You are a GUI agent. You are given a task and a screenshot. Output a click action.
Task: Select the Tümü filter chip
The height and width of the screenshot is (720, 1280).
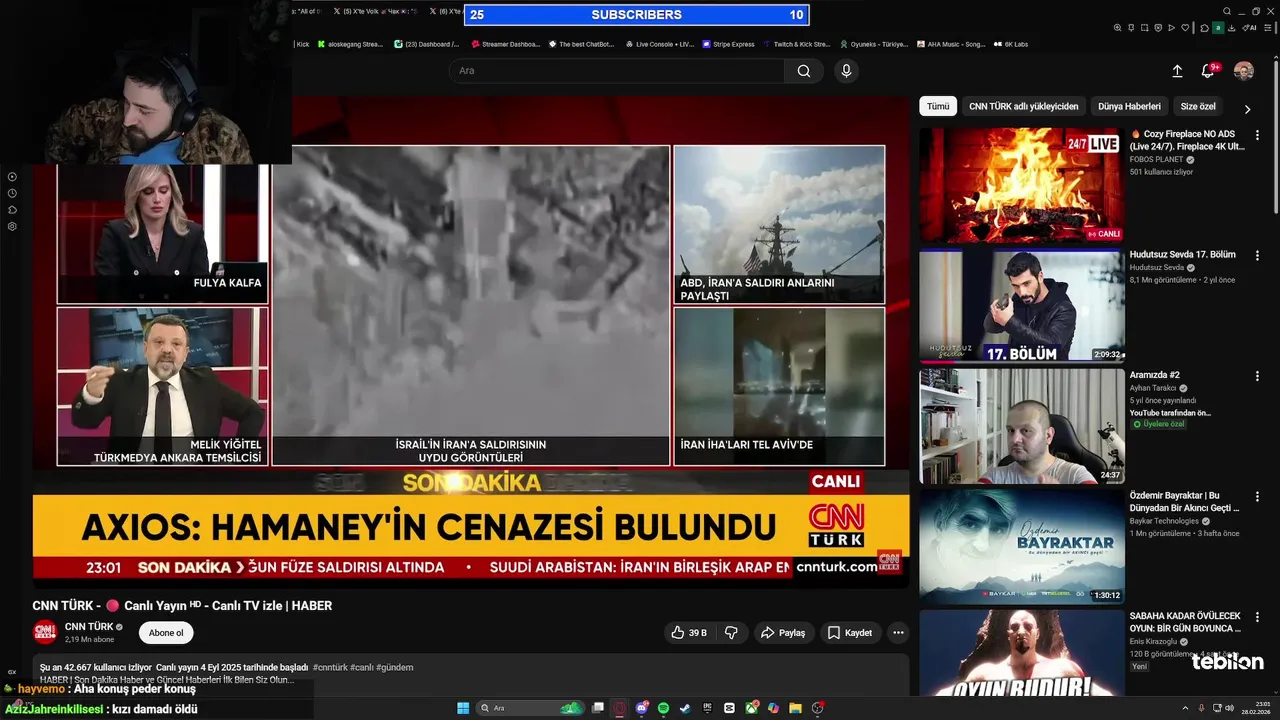point(938,106)
